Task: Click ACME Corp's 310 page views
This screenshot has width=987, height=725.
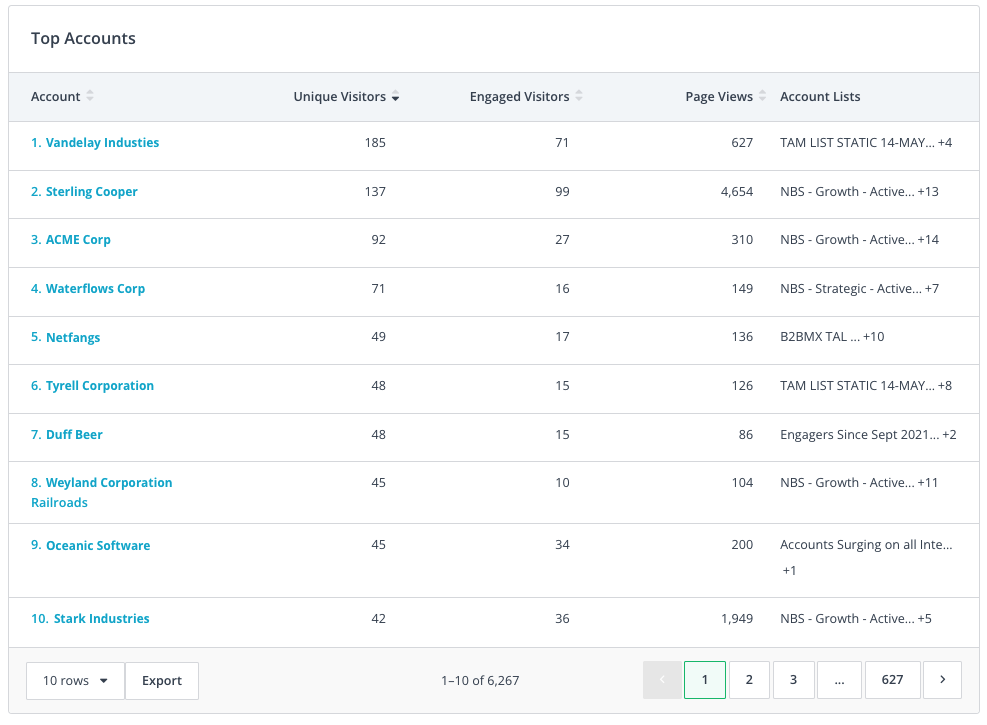Action: (742, 240)
